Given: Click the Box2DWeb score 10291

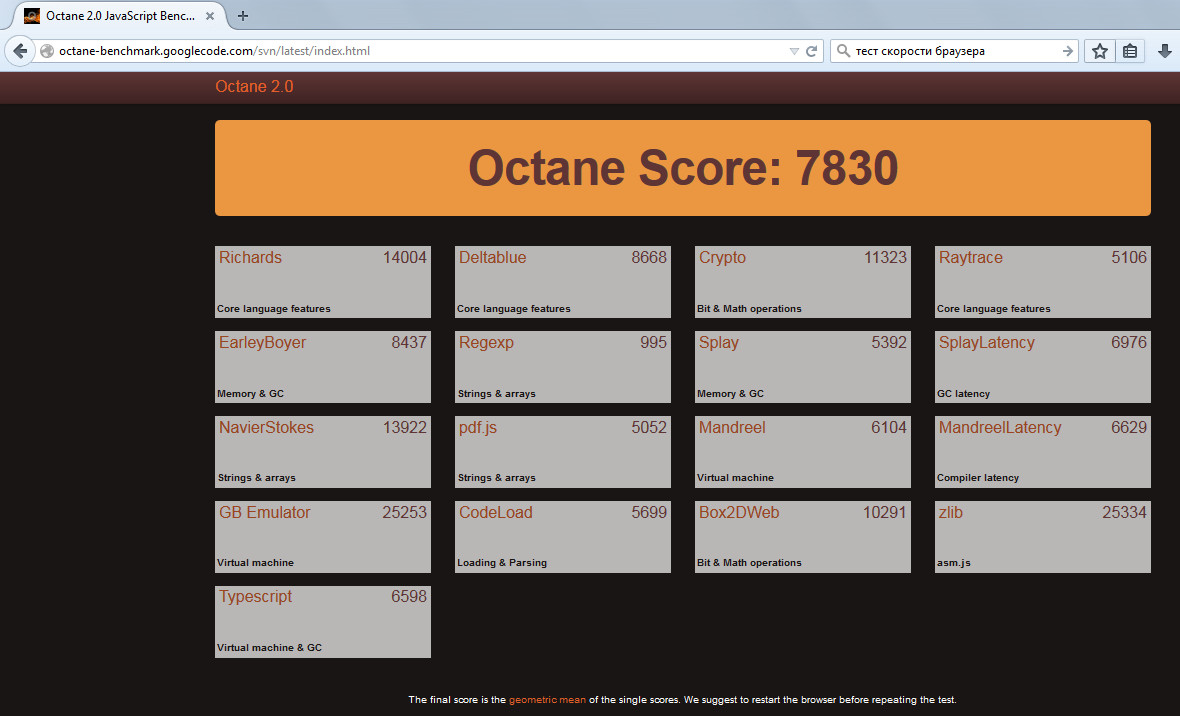Looking at the screenshot, I should [884, 513].
